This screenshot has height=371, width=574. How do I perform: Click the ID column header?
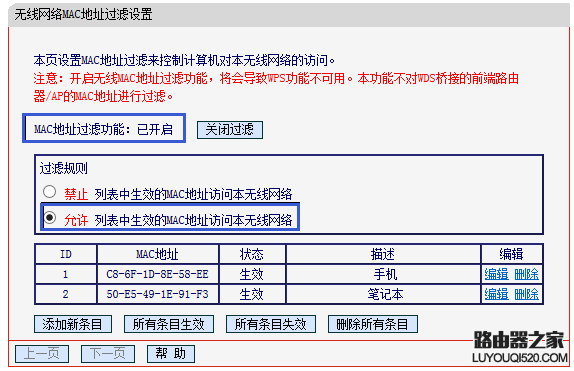[x=66, y=254]
